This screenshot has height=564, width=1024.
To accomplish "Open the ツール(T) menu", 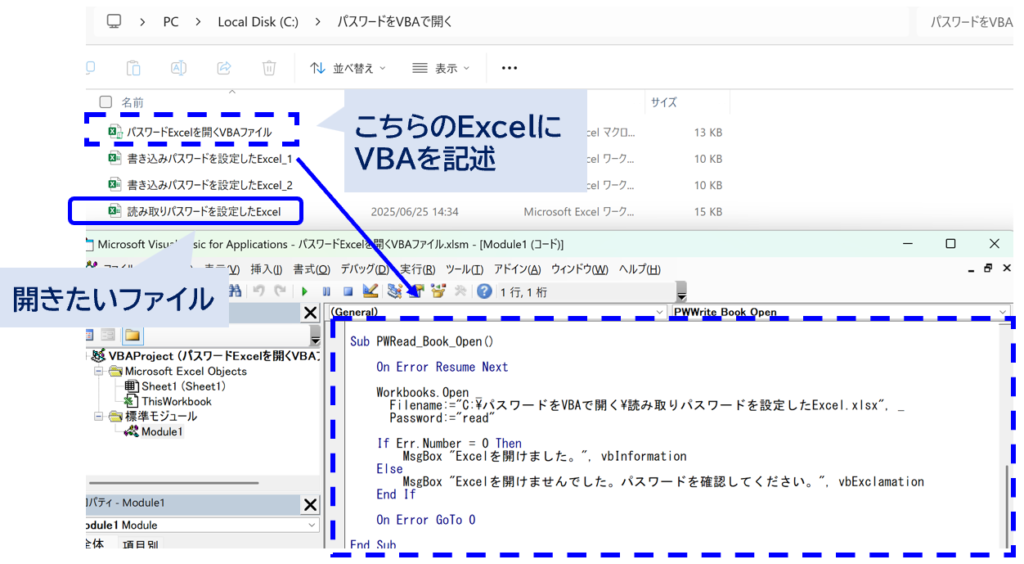I will point(464,269).
